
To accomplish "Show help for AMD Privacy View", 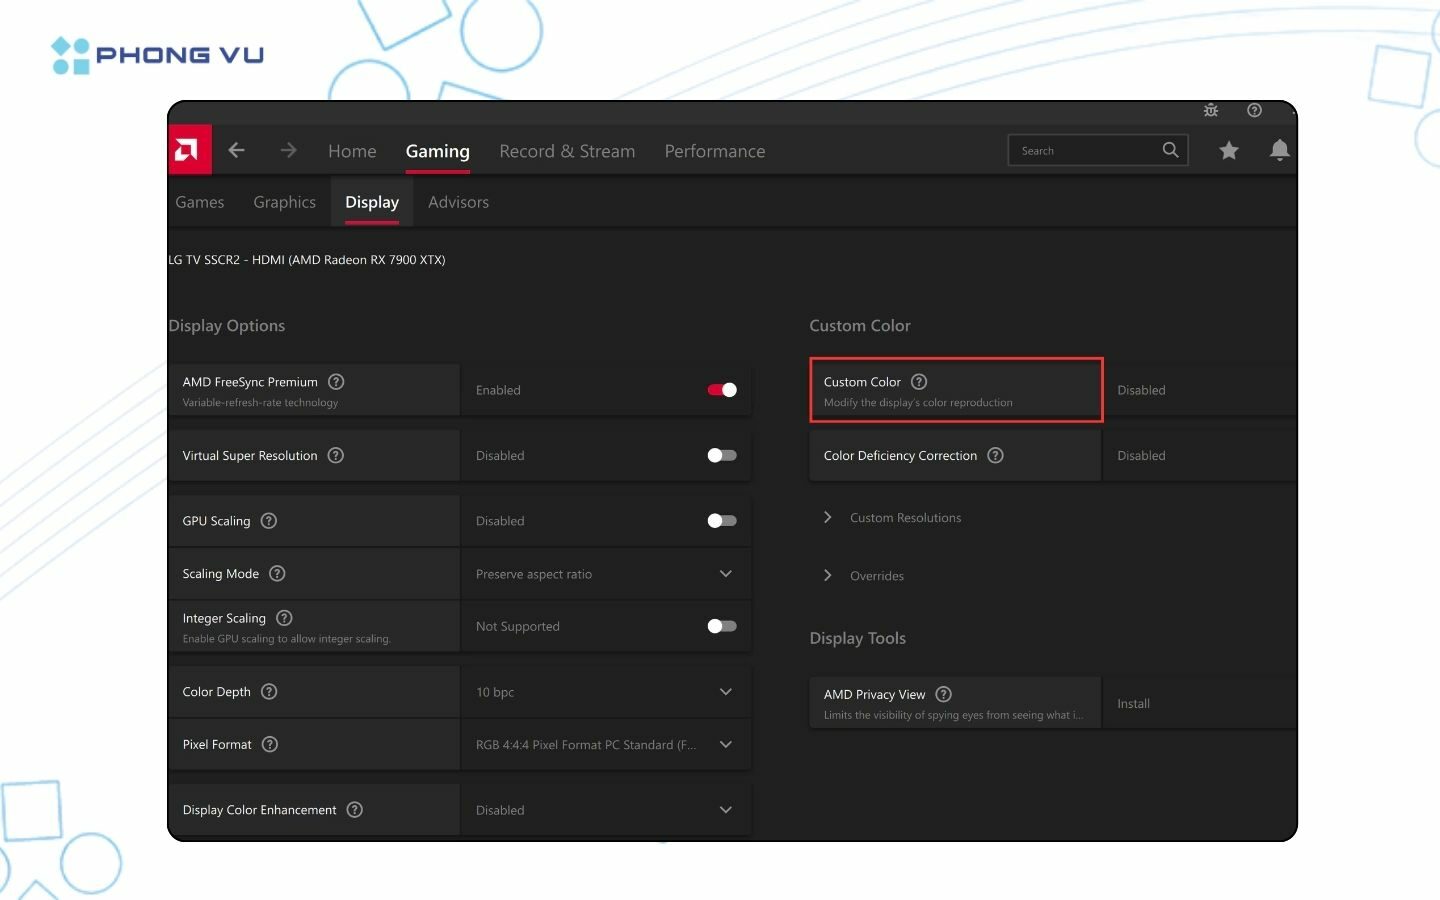I will pos(943,694).
